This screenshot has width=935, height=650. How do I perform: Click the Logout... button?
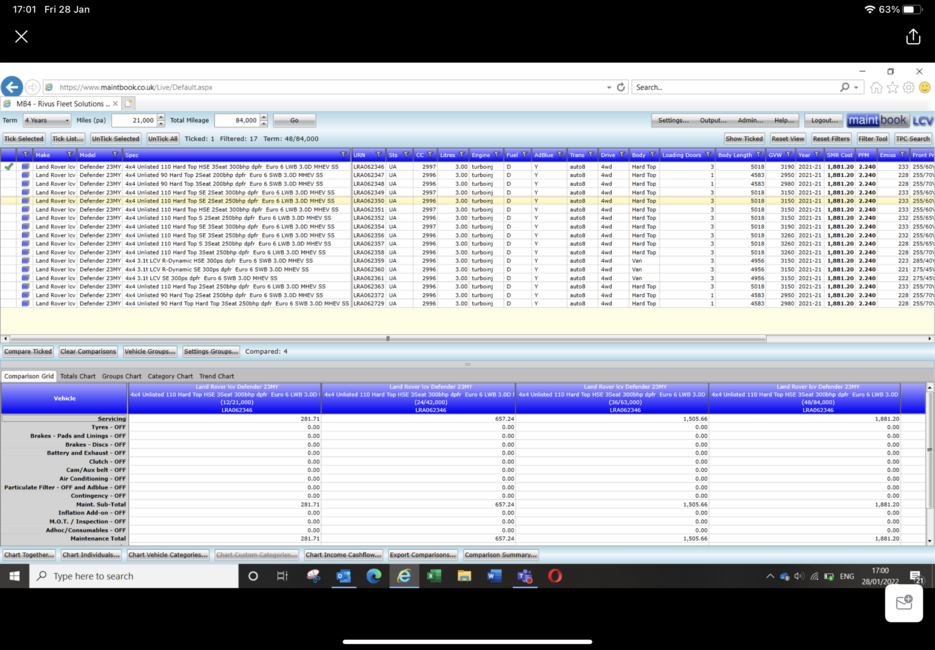pos(825,120)
